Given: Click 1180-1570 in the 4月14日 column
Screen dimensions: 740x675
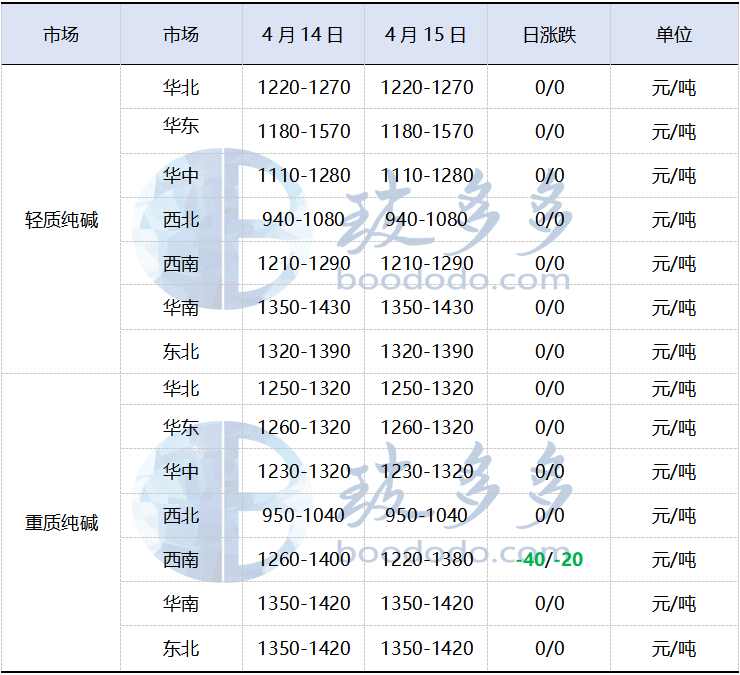Looking at the screenshot, I should coord(303,132).
